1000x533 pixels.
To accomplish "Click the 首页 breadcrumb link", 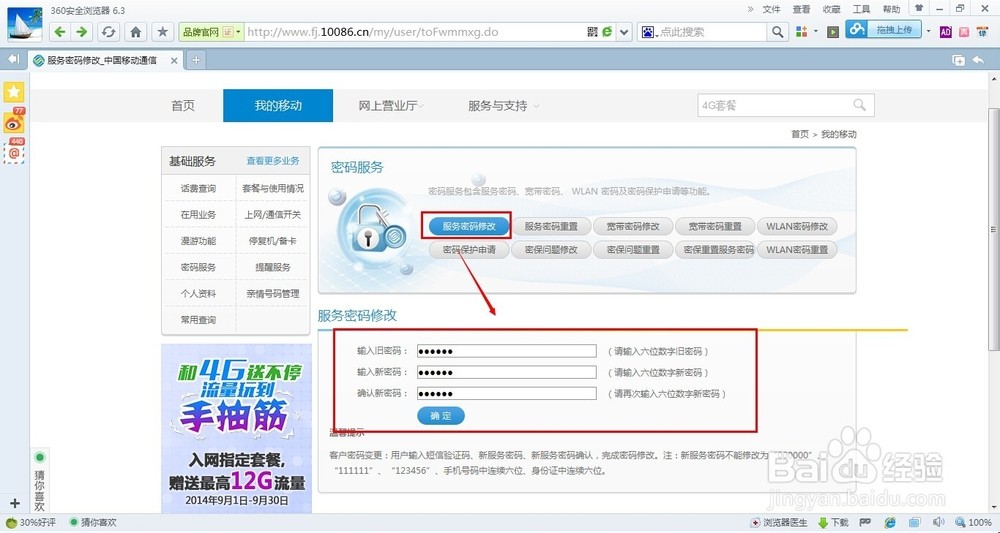I will click(x=800, y=135).
